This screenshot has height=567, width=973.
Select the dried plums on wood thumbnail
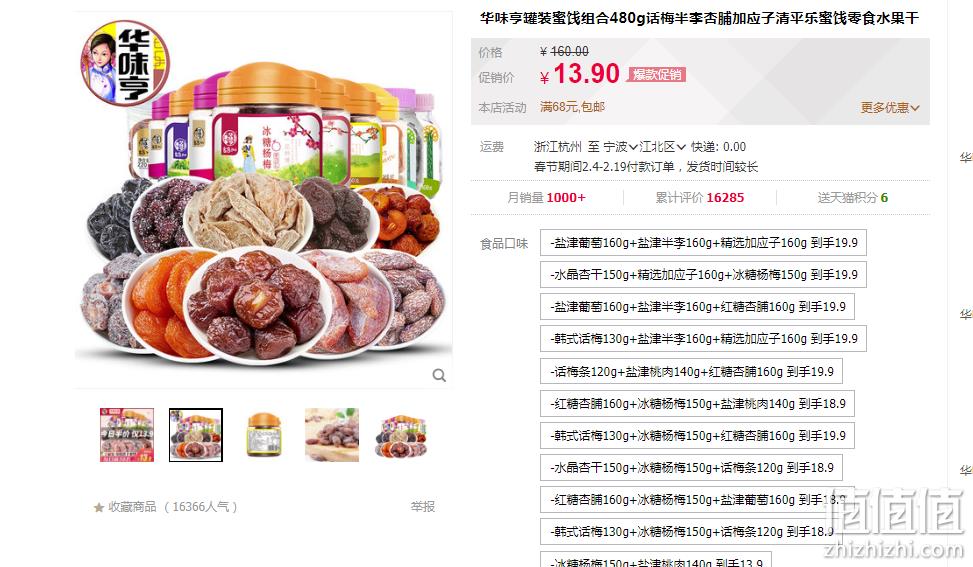point(332,435)
